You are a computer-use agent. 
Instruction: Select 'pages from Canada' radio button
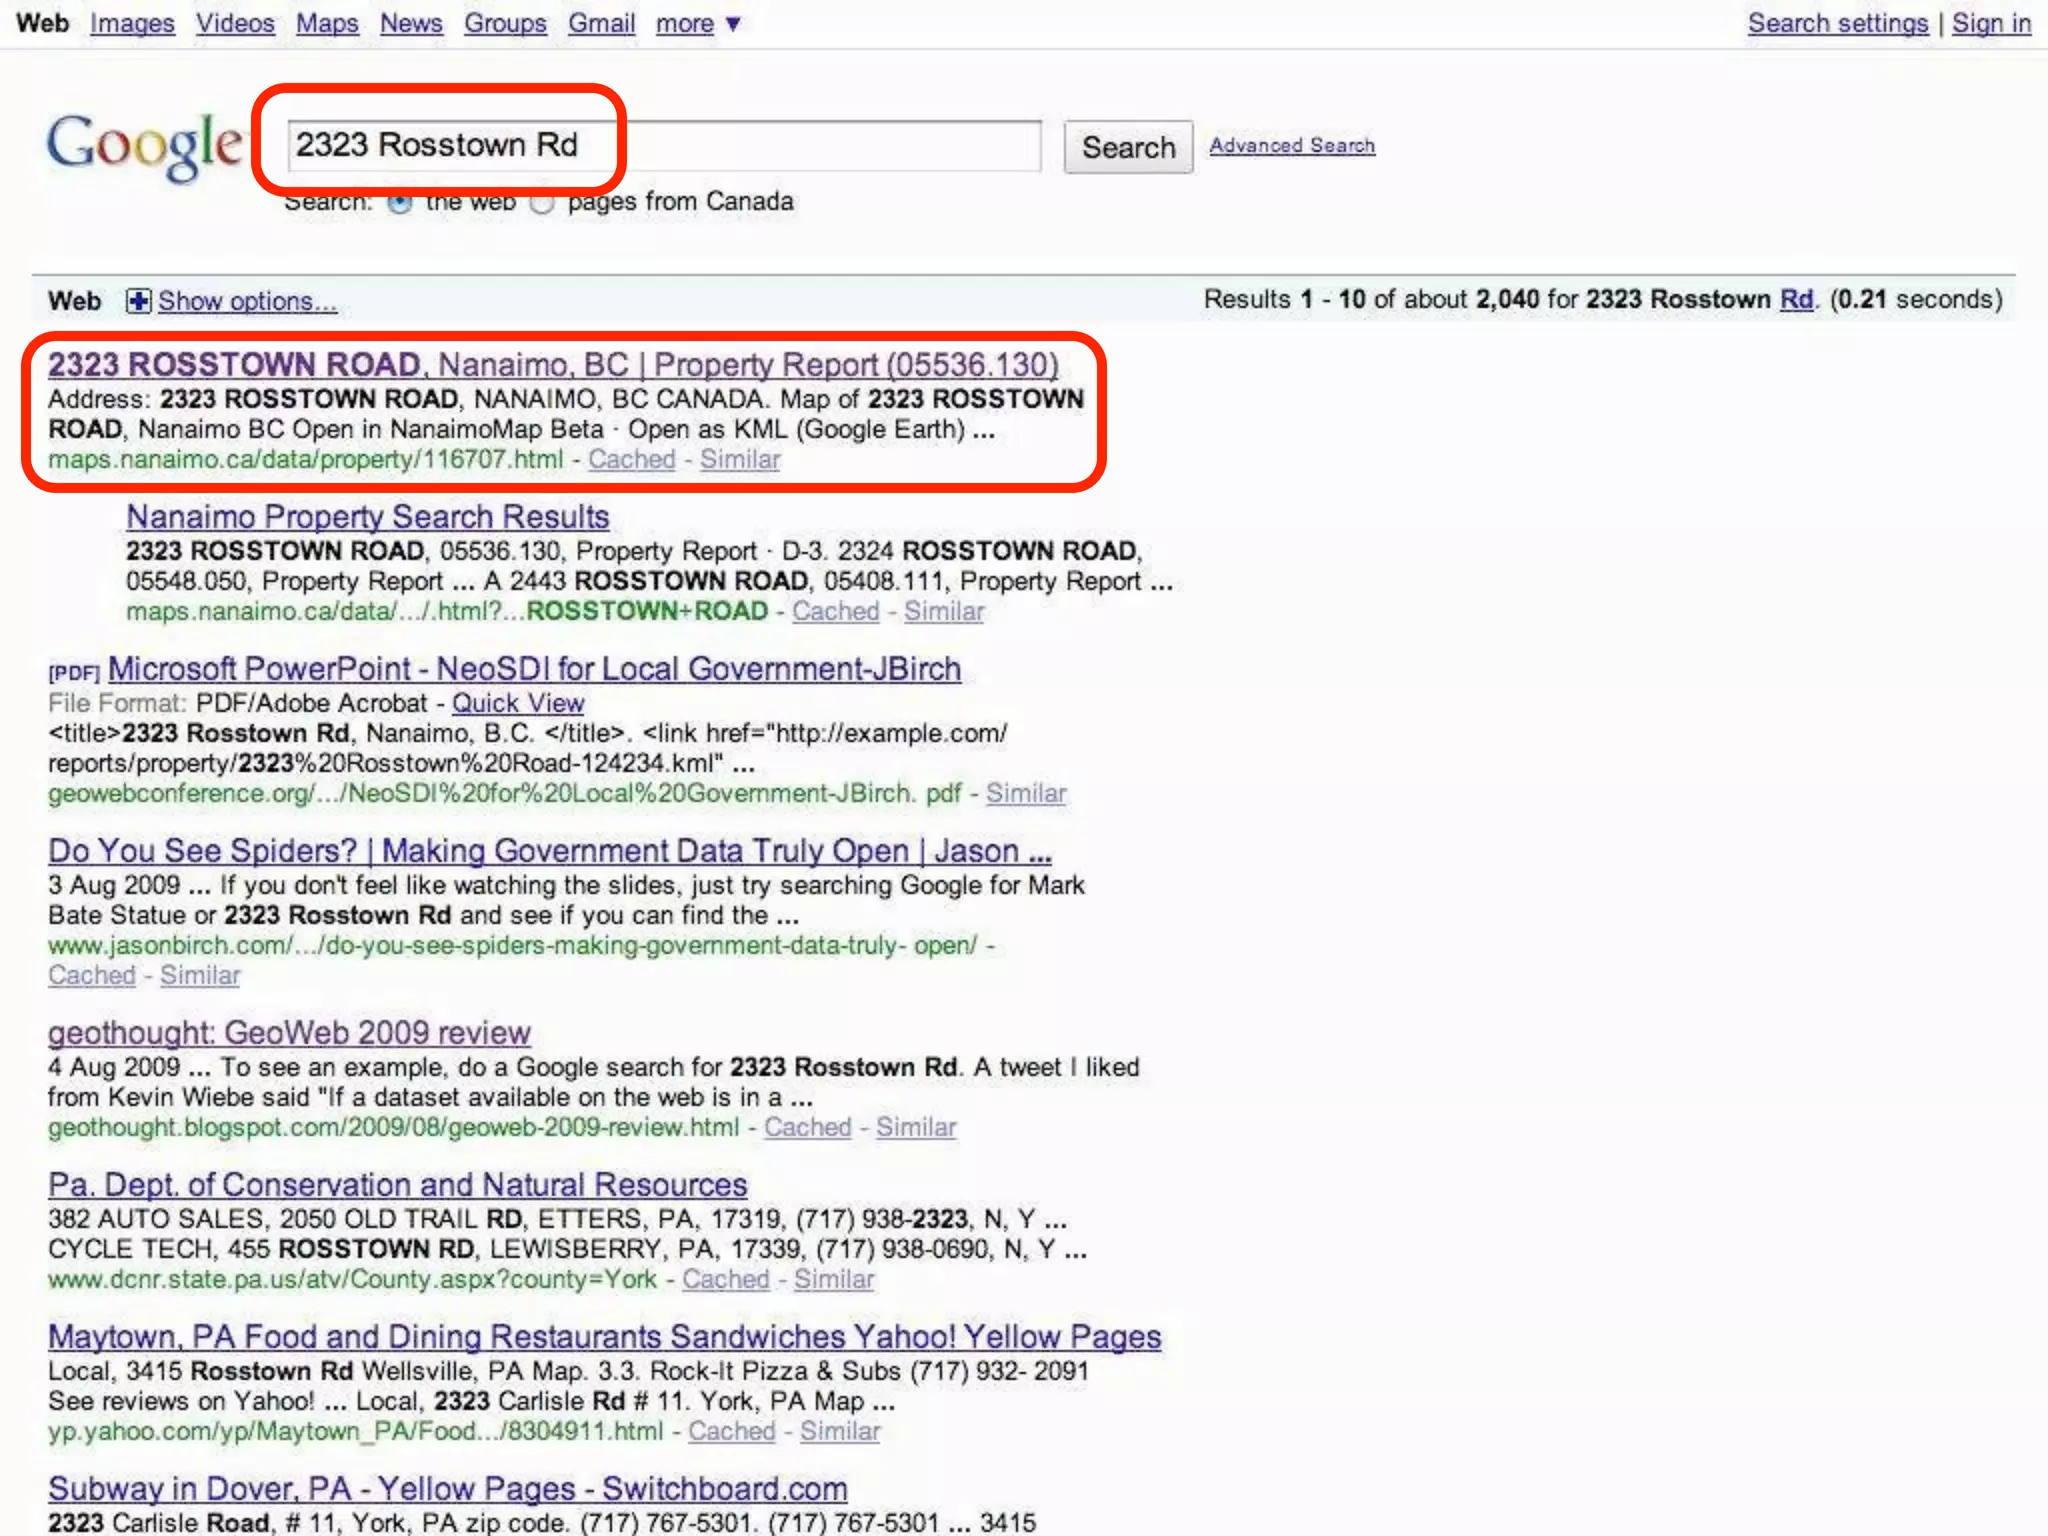(x=542, y=203)
